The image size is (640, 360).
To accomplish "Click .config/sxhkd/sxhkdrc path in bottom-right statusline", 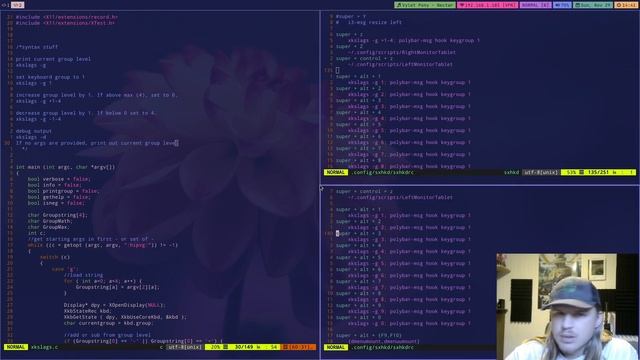I will click(382, 347).
